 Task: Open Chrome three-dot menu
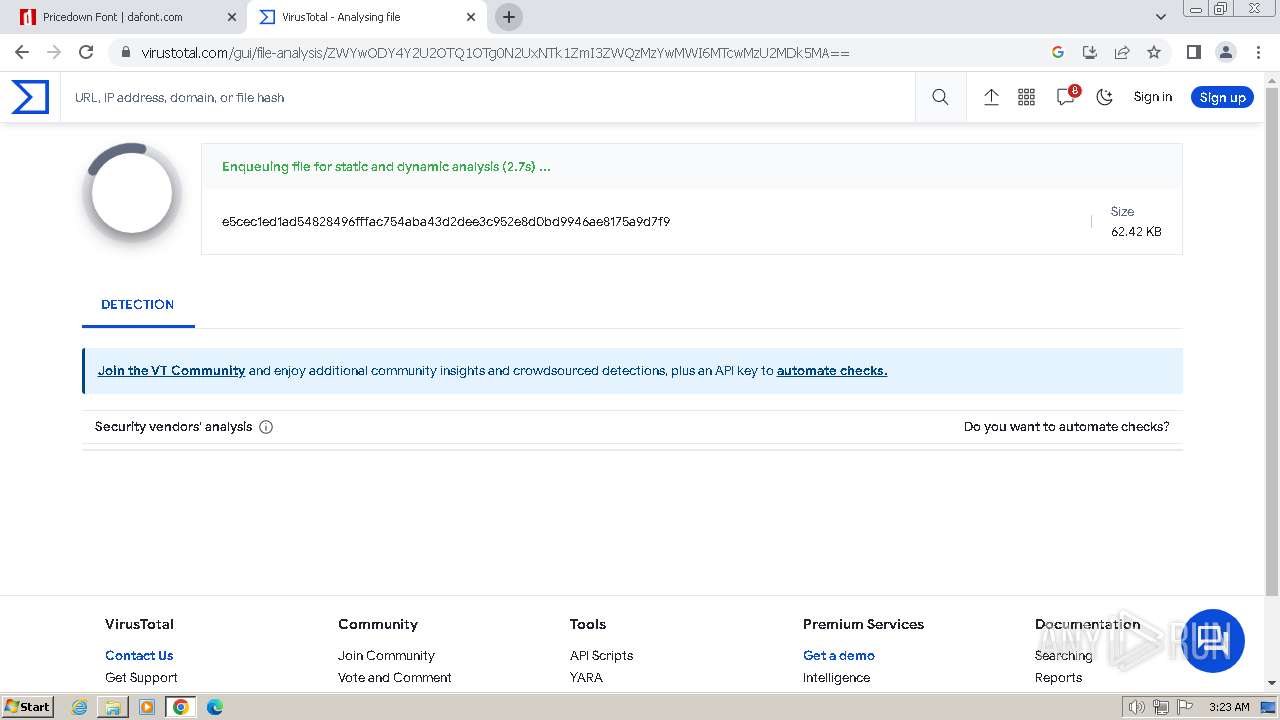click(x=1257, y=52)
